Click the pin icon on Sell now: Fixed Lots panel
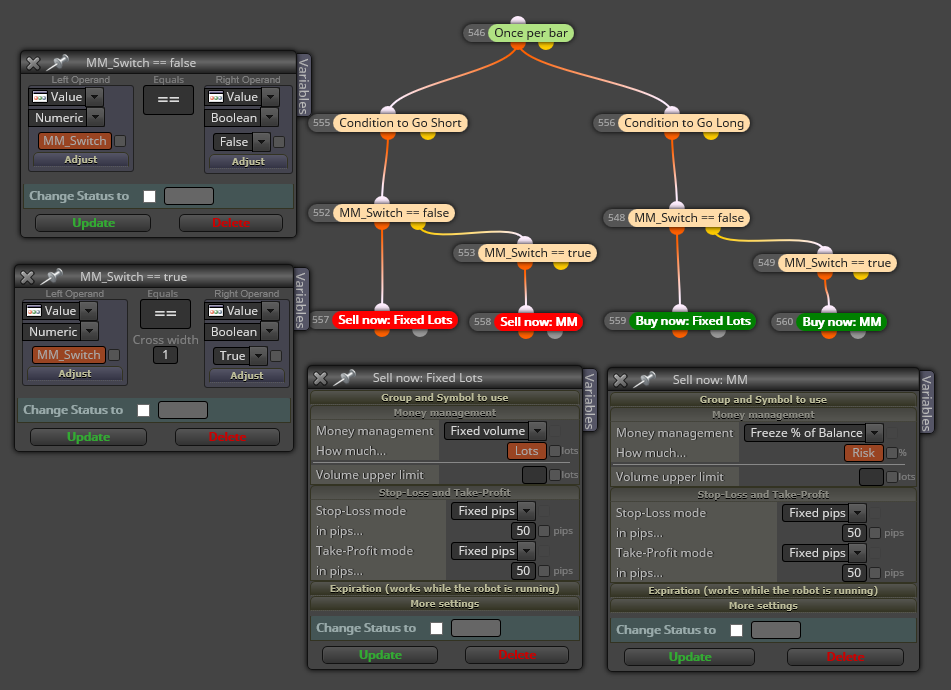This screenshot has width=951, height=690. (344, 378)
